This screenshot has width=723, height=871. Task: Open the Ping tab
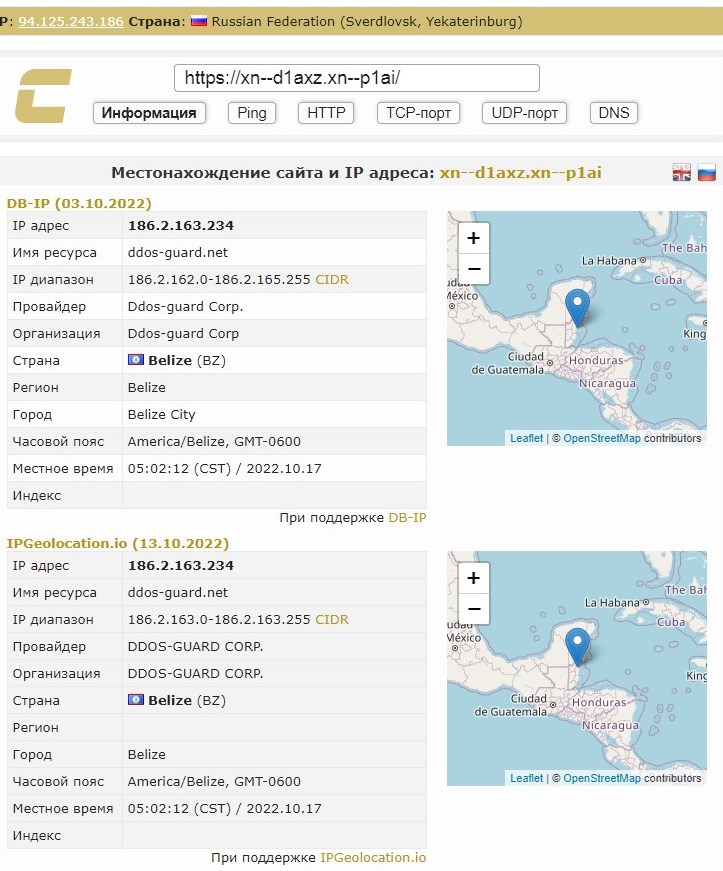click(x=252, y=113)
